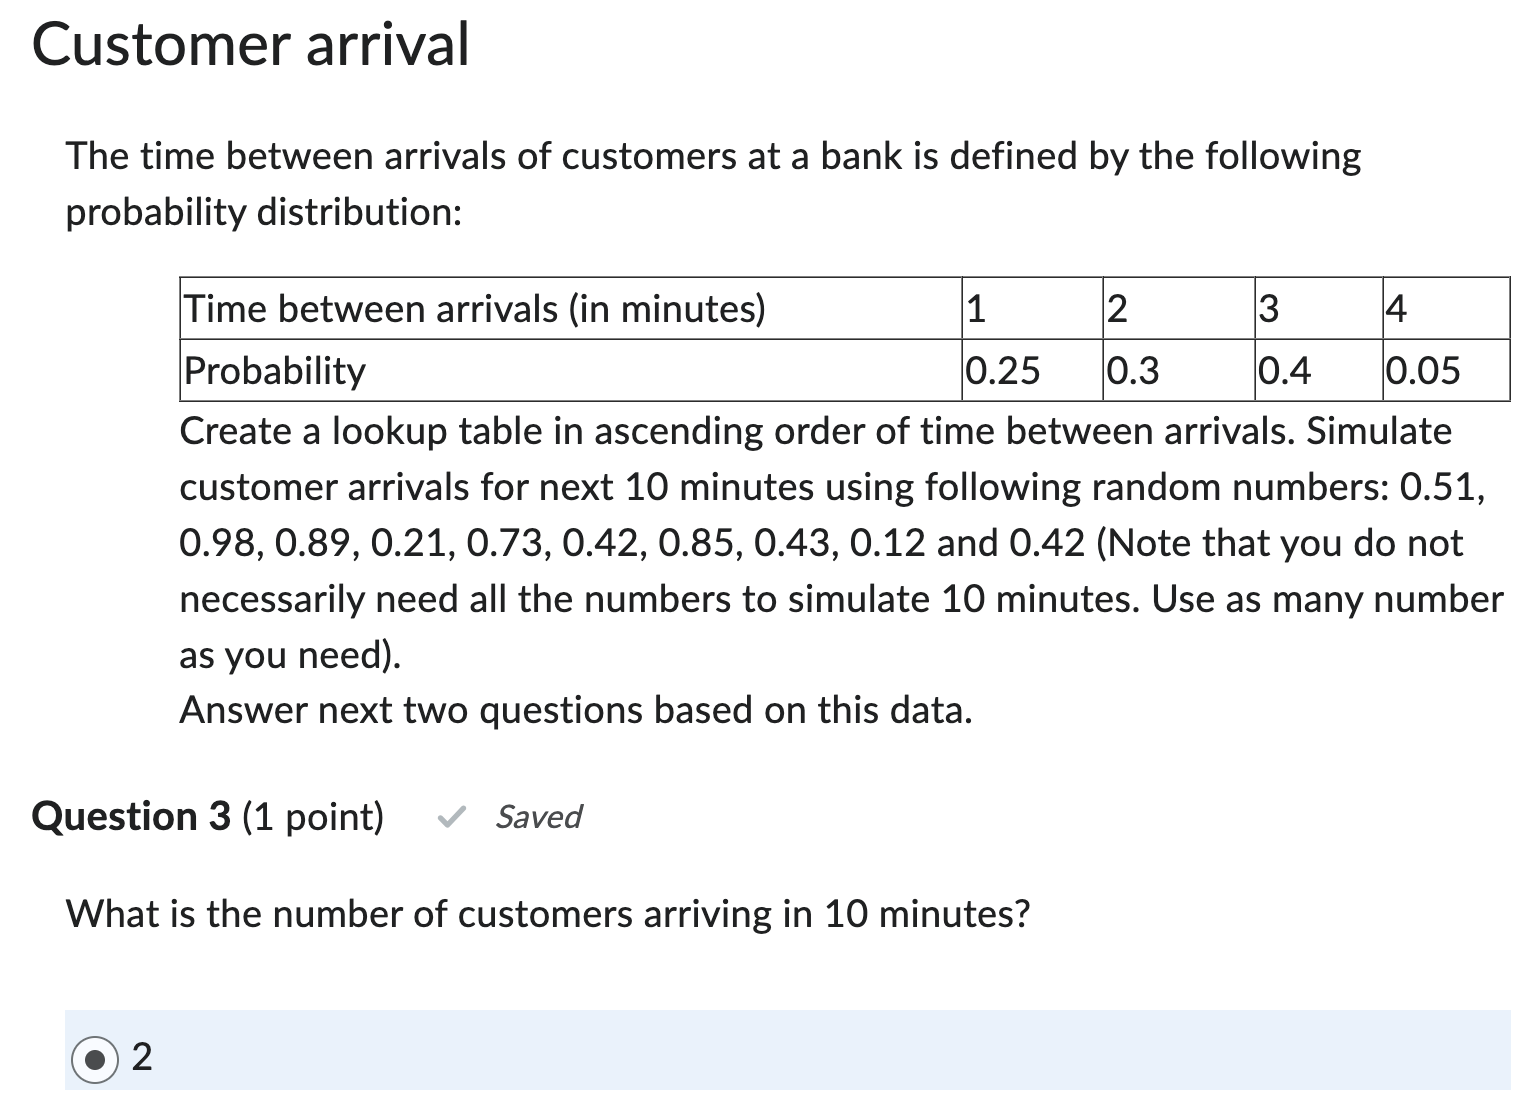
Task: Select the radio button for answer 2
Action: (95, 1056)
